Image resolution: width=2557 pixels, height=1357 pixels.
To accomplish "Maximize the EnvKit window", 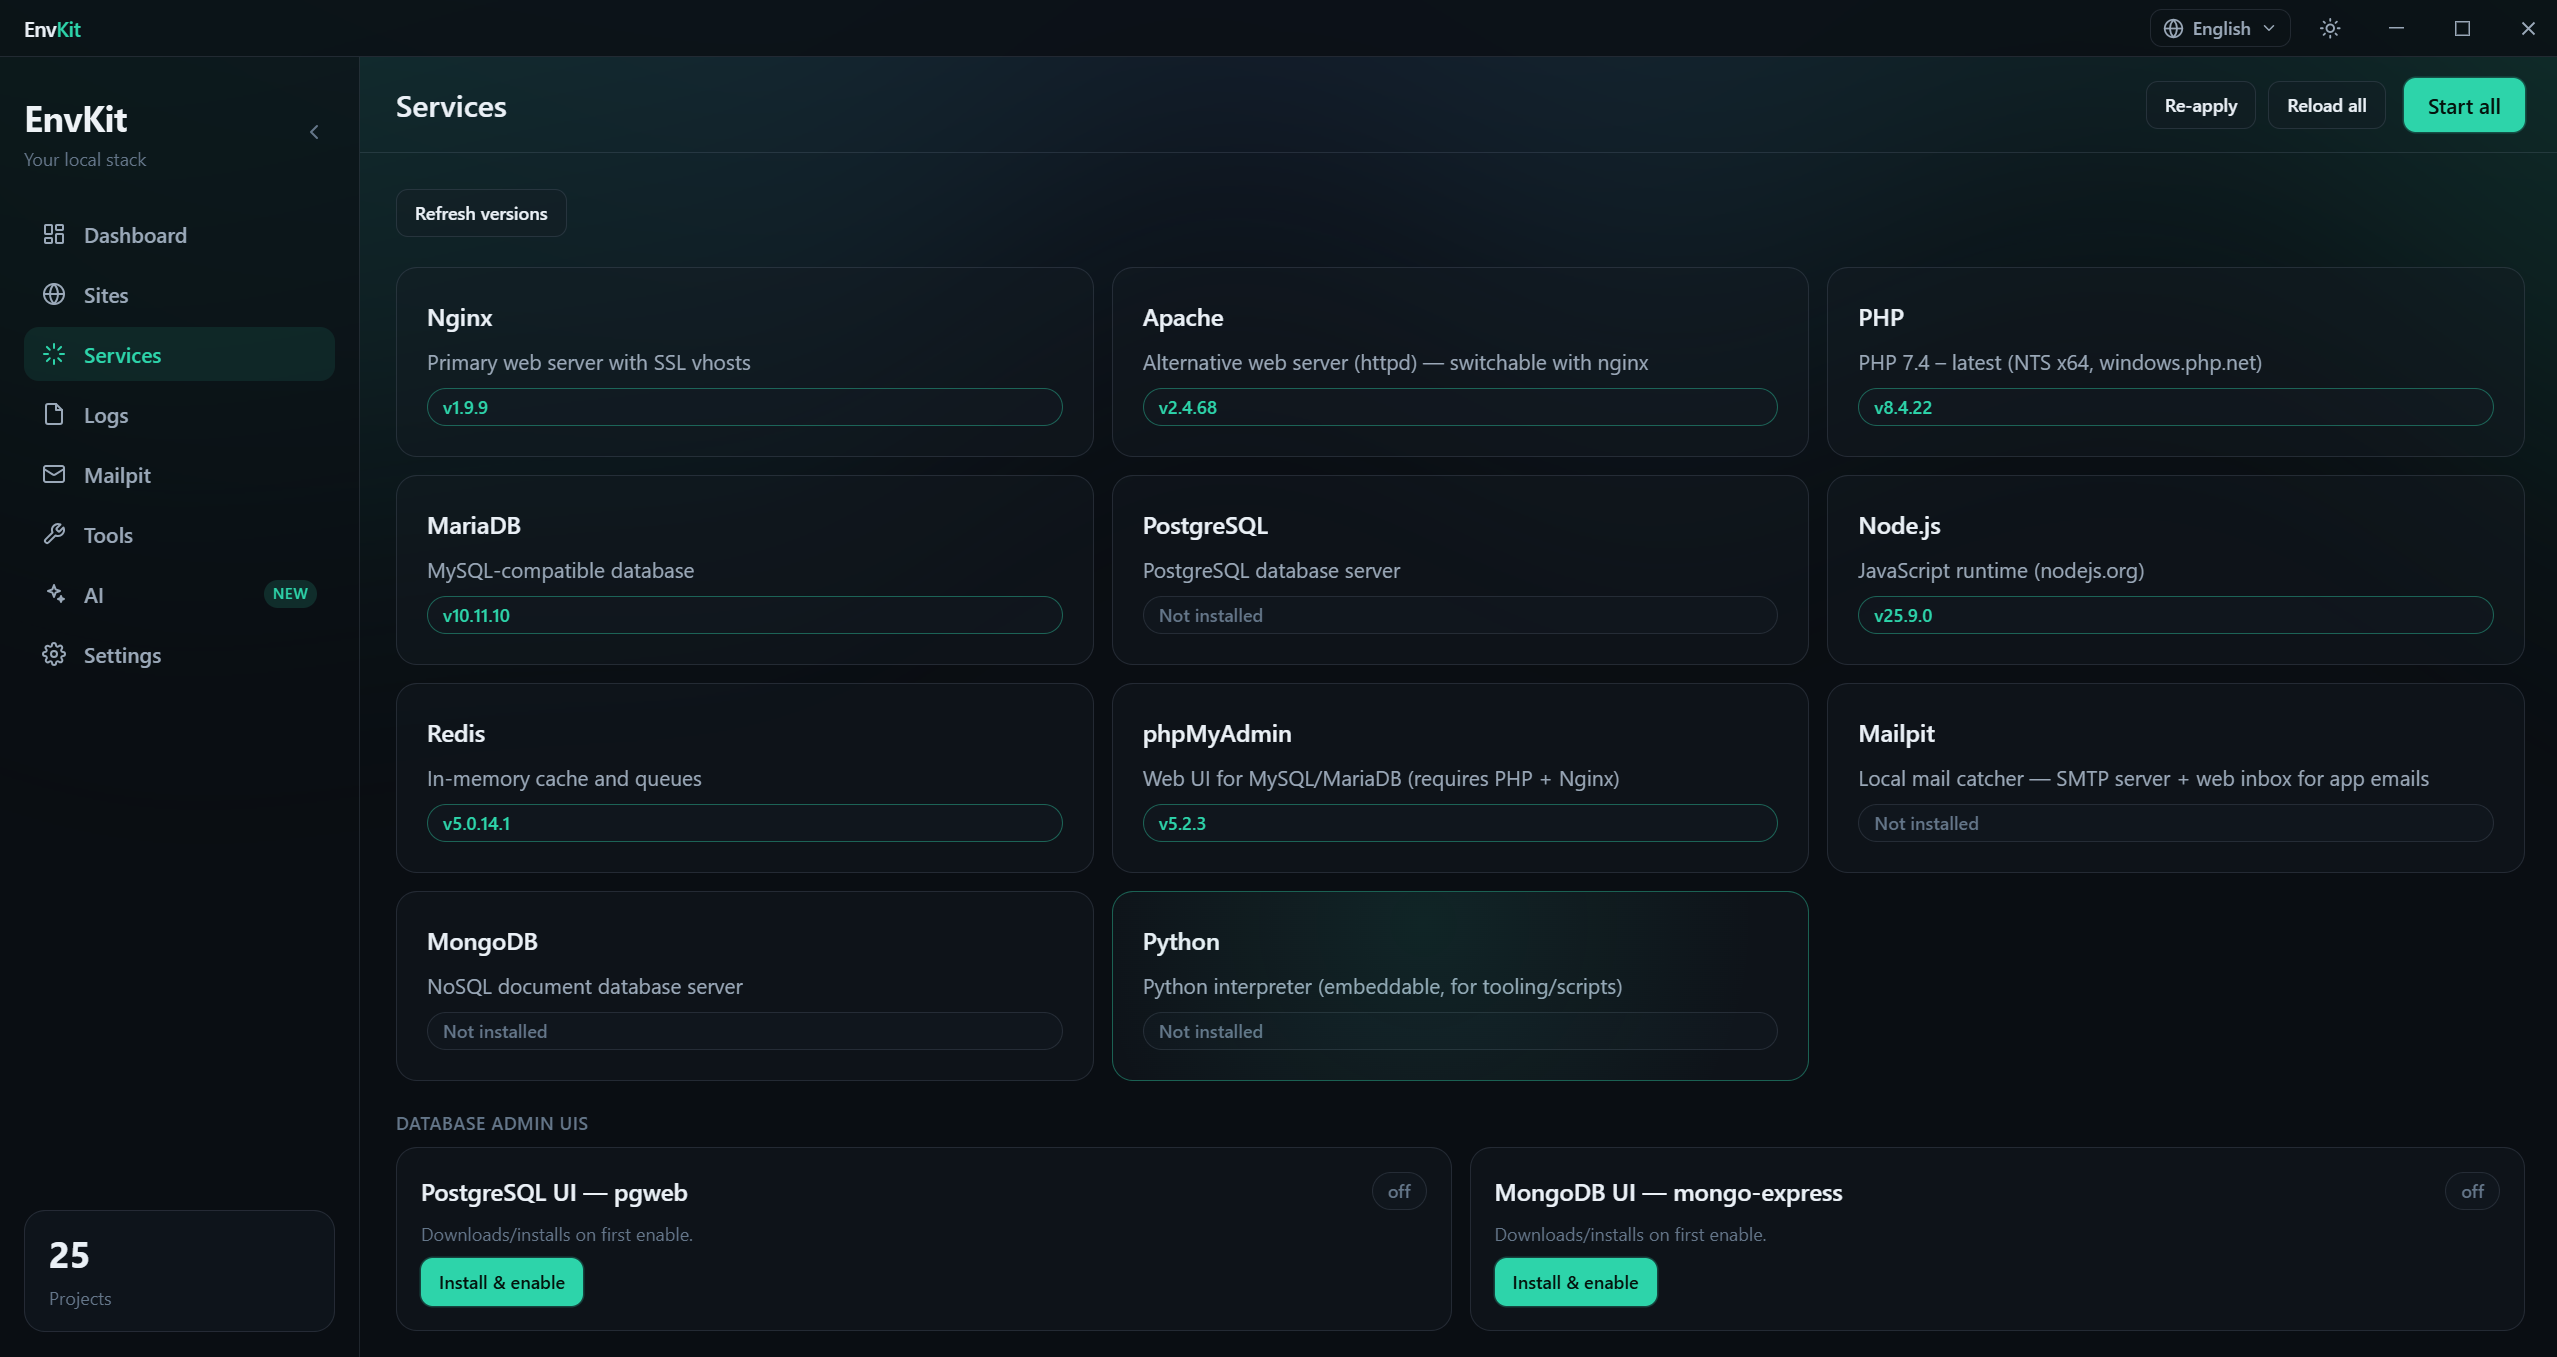I will pos(2462,28).
